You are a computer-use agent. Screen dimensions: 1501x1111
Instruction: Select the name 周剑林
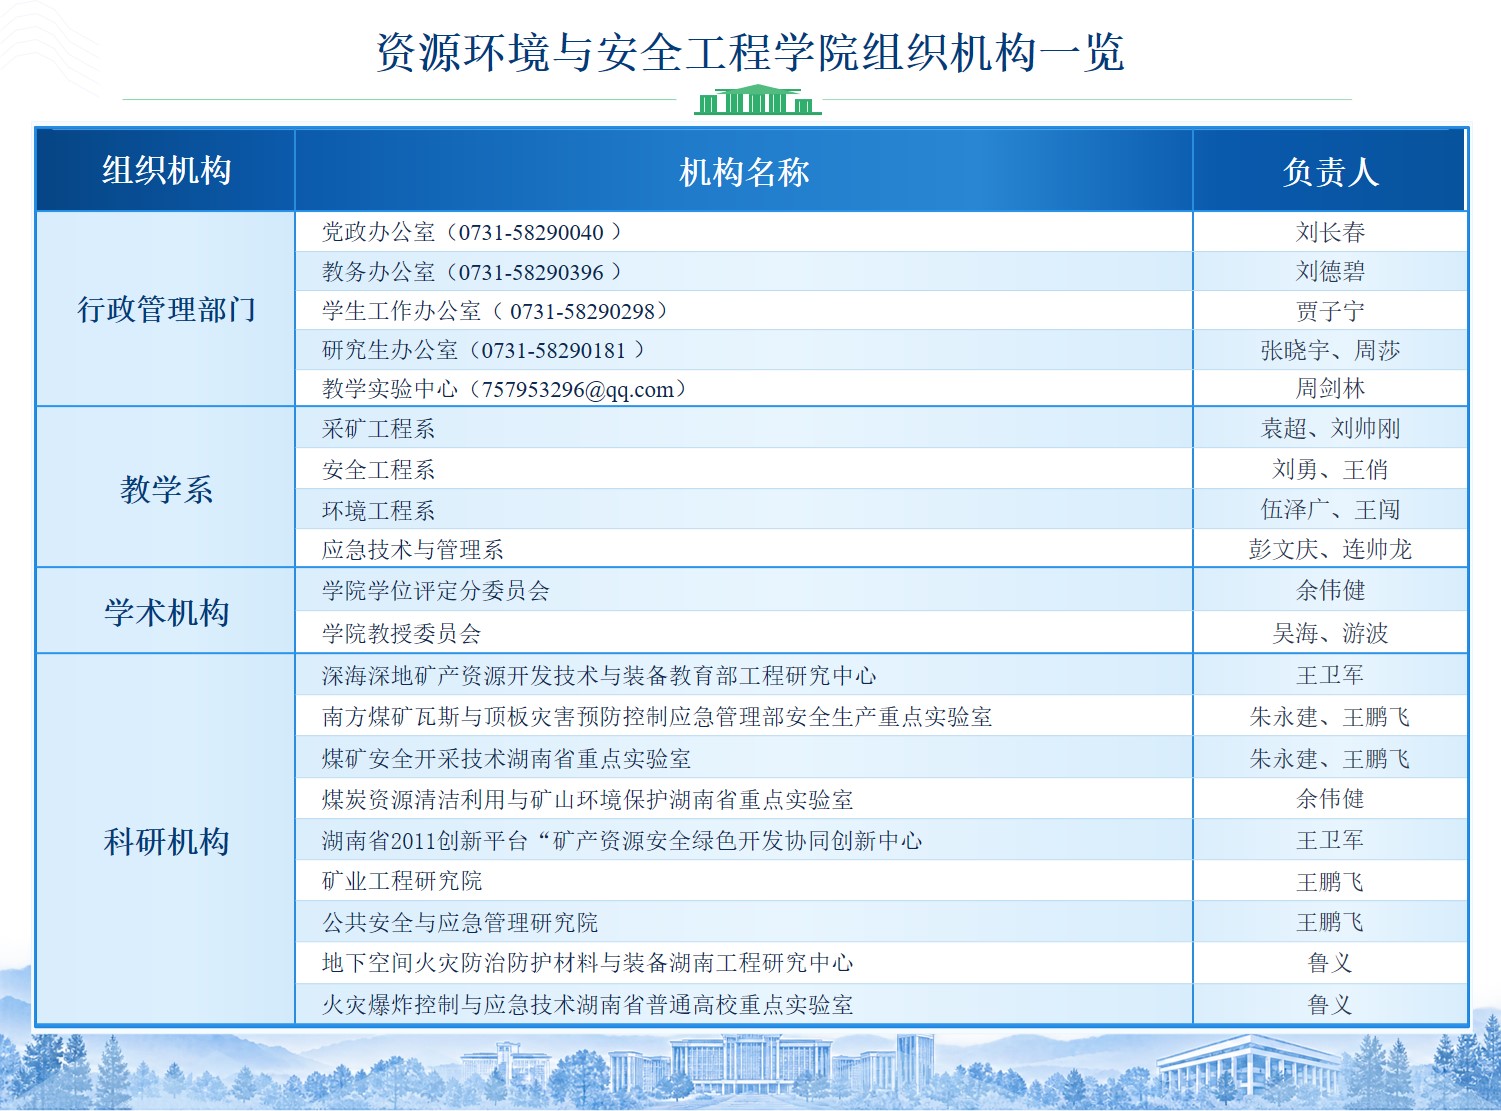click(1330, 388)
